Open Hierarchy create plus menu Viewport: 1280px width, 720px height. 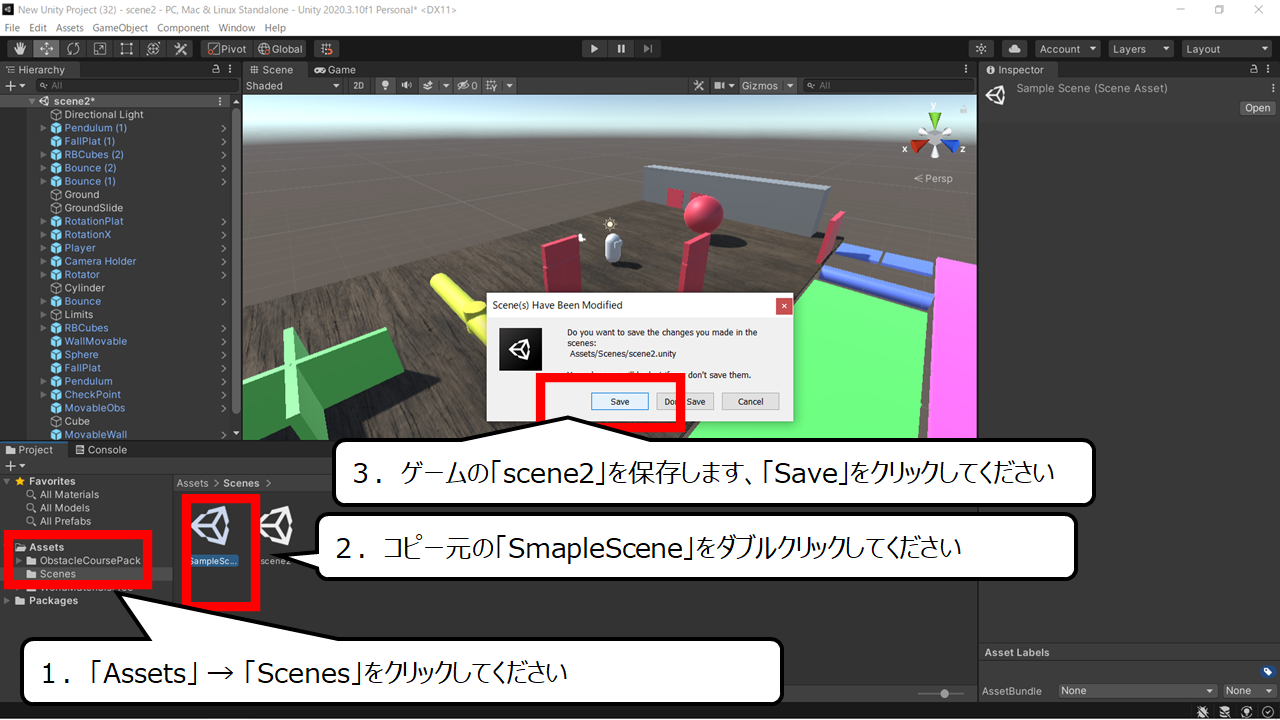[x=14, y=86]
